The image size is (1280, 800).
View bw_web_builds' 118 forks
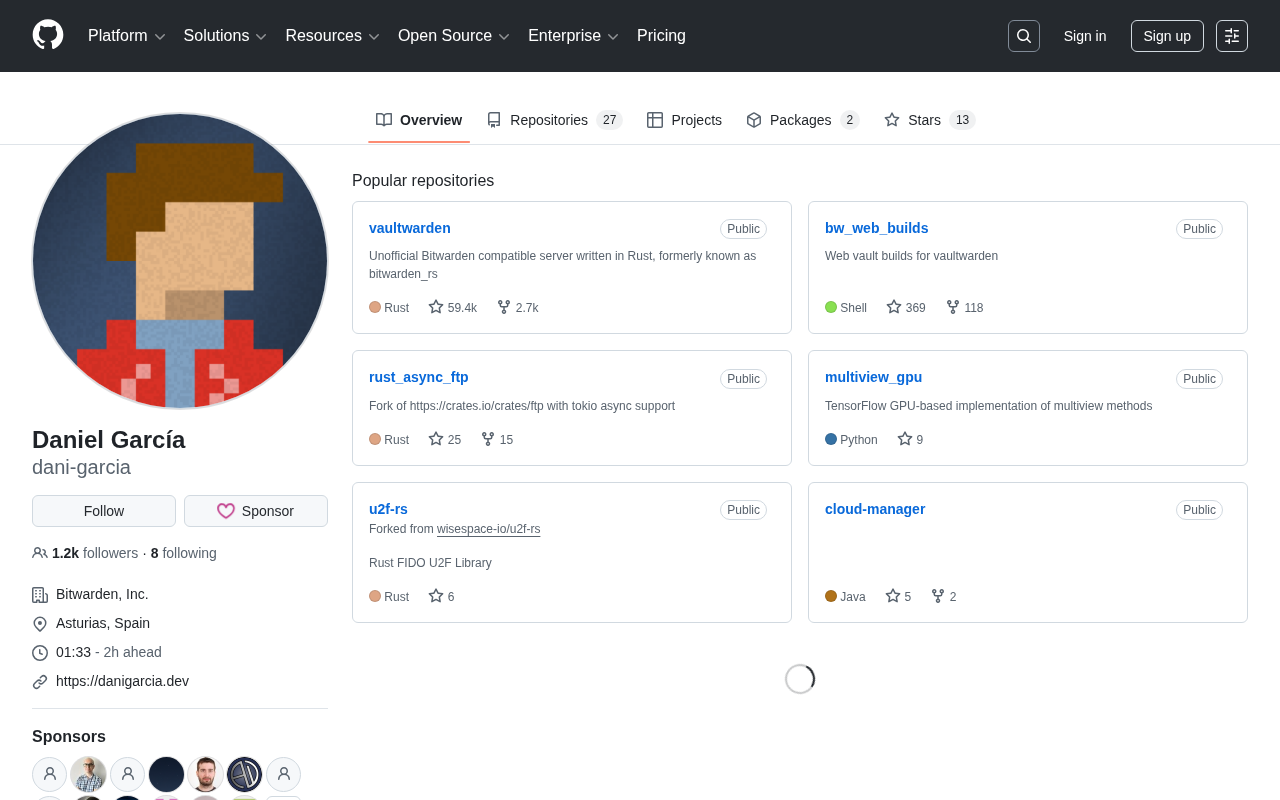965,307
